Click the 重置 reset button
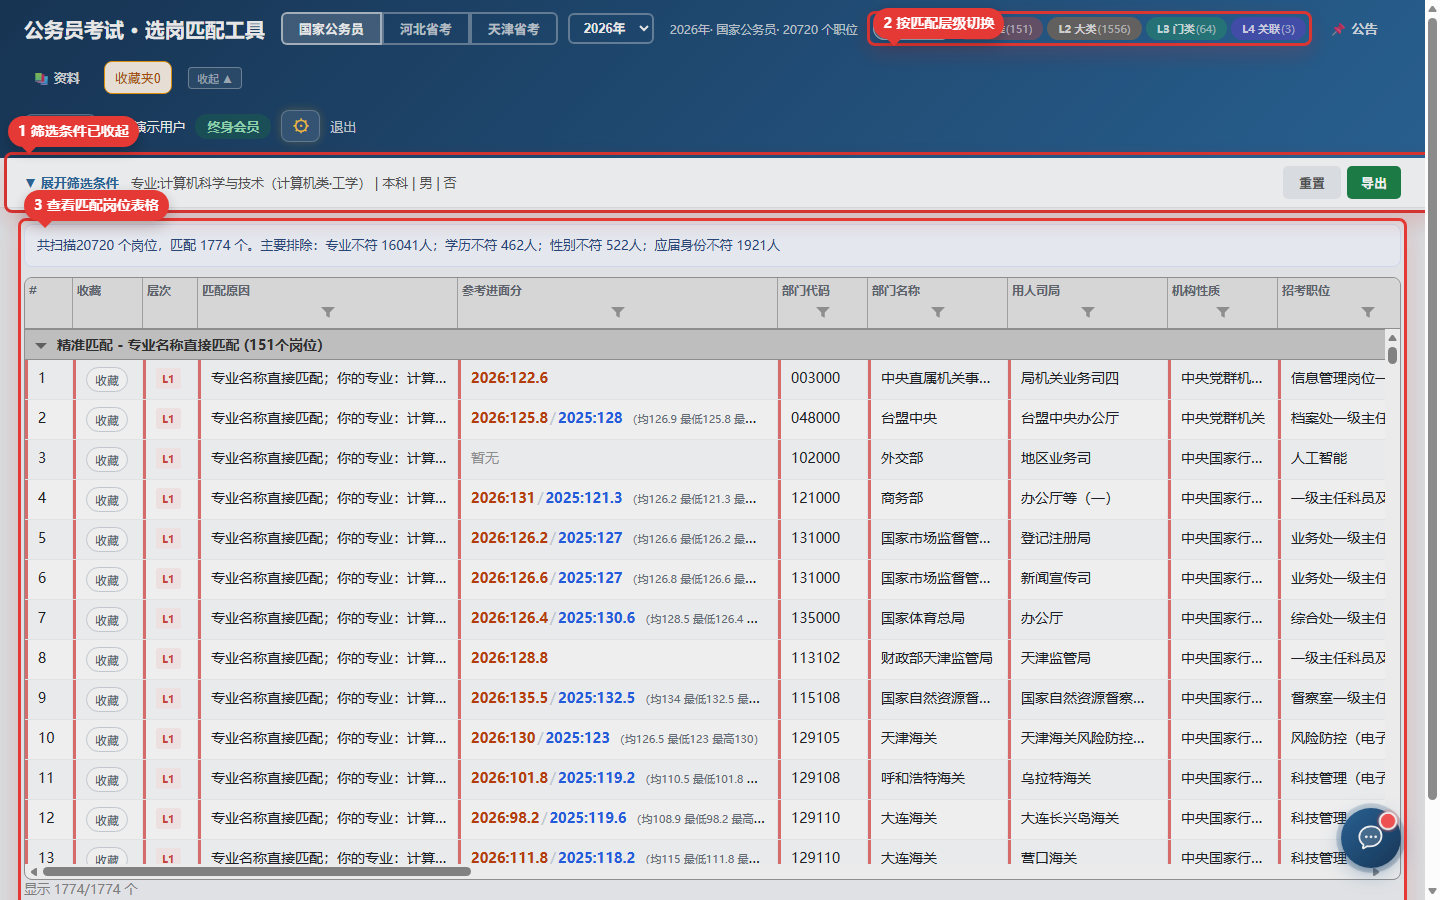 (x=1312, y=183)
